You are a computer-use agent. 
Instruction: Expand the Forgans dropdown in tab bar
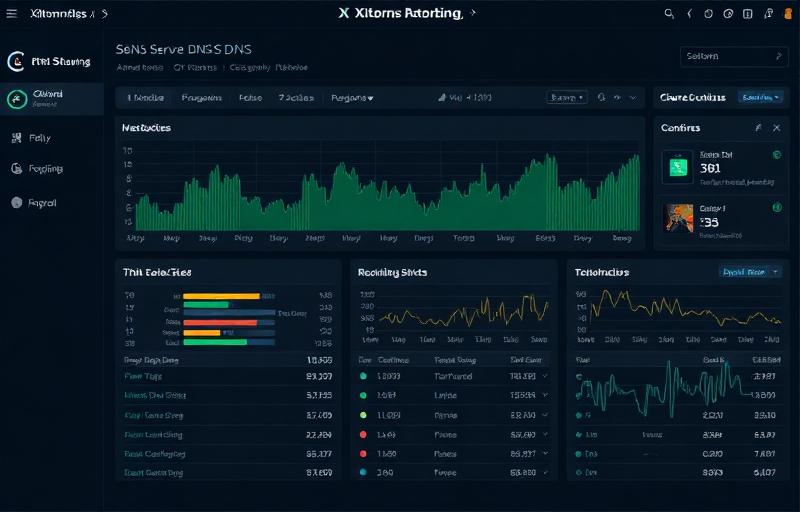click(x=351, y=98)
